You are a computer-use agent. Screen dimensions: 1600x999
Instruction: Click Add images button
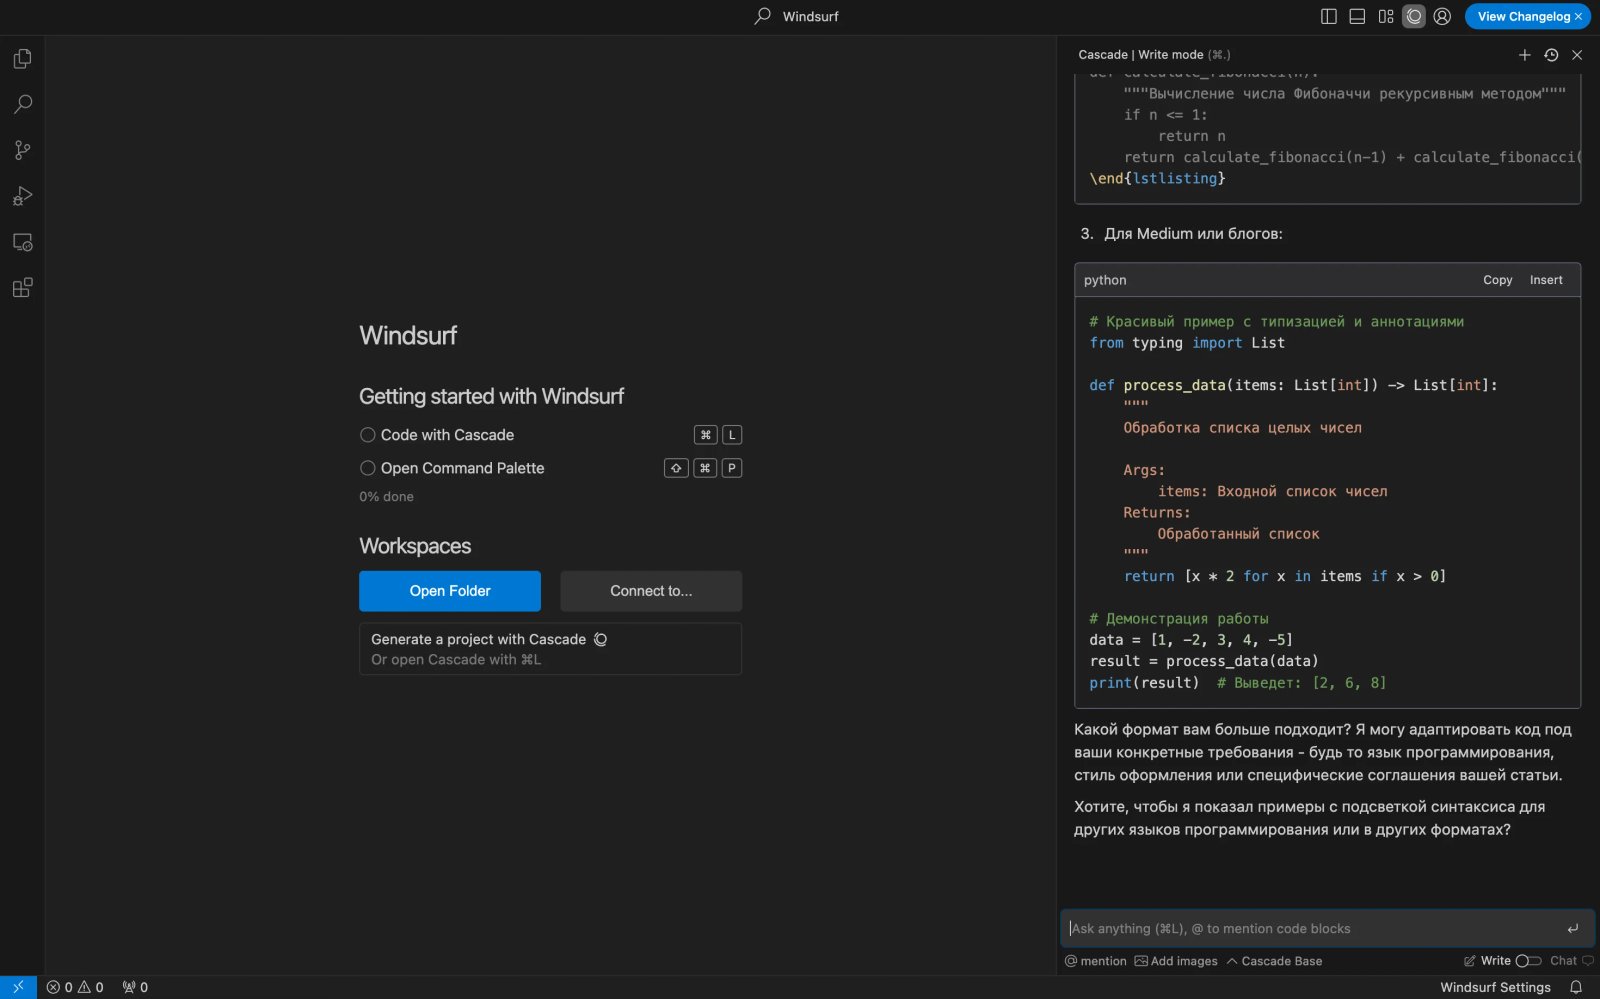(x=1176, y=961)
